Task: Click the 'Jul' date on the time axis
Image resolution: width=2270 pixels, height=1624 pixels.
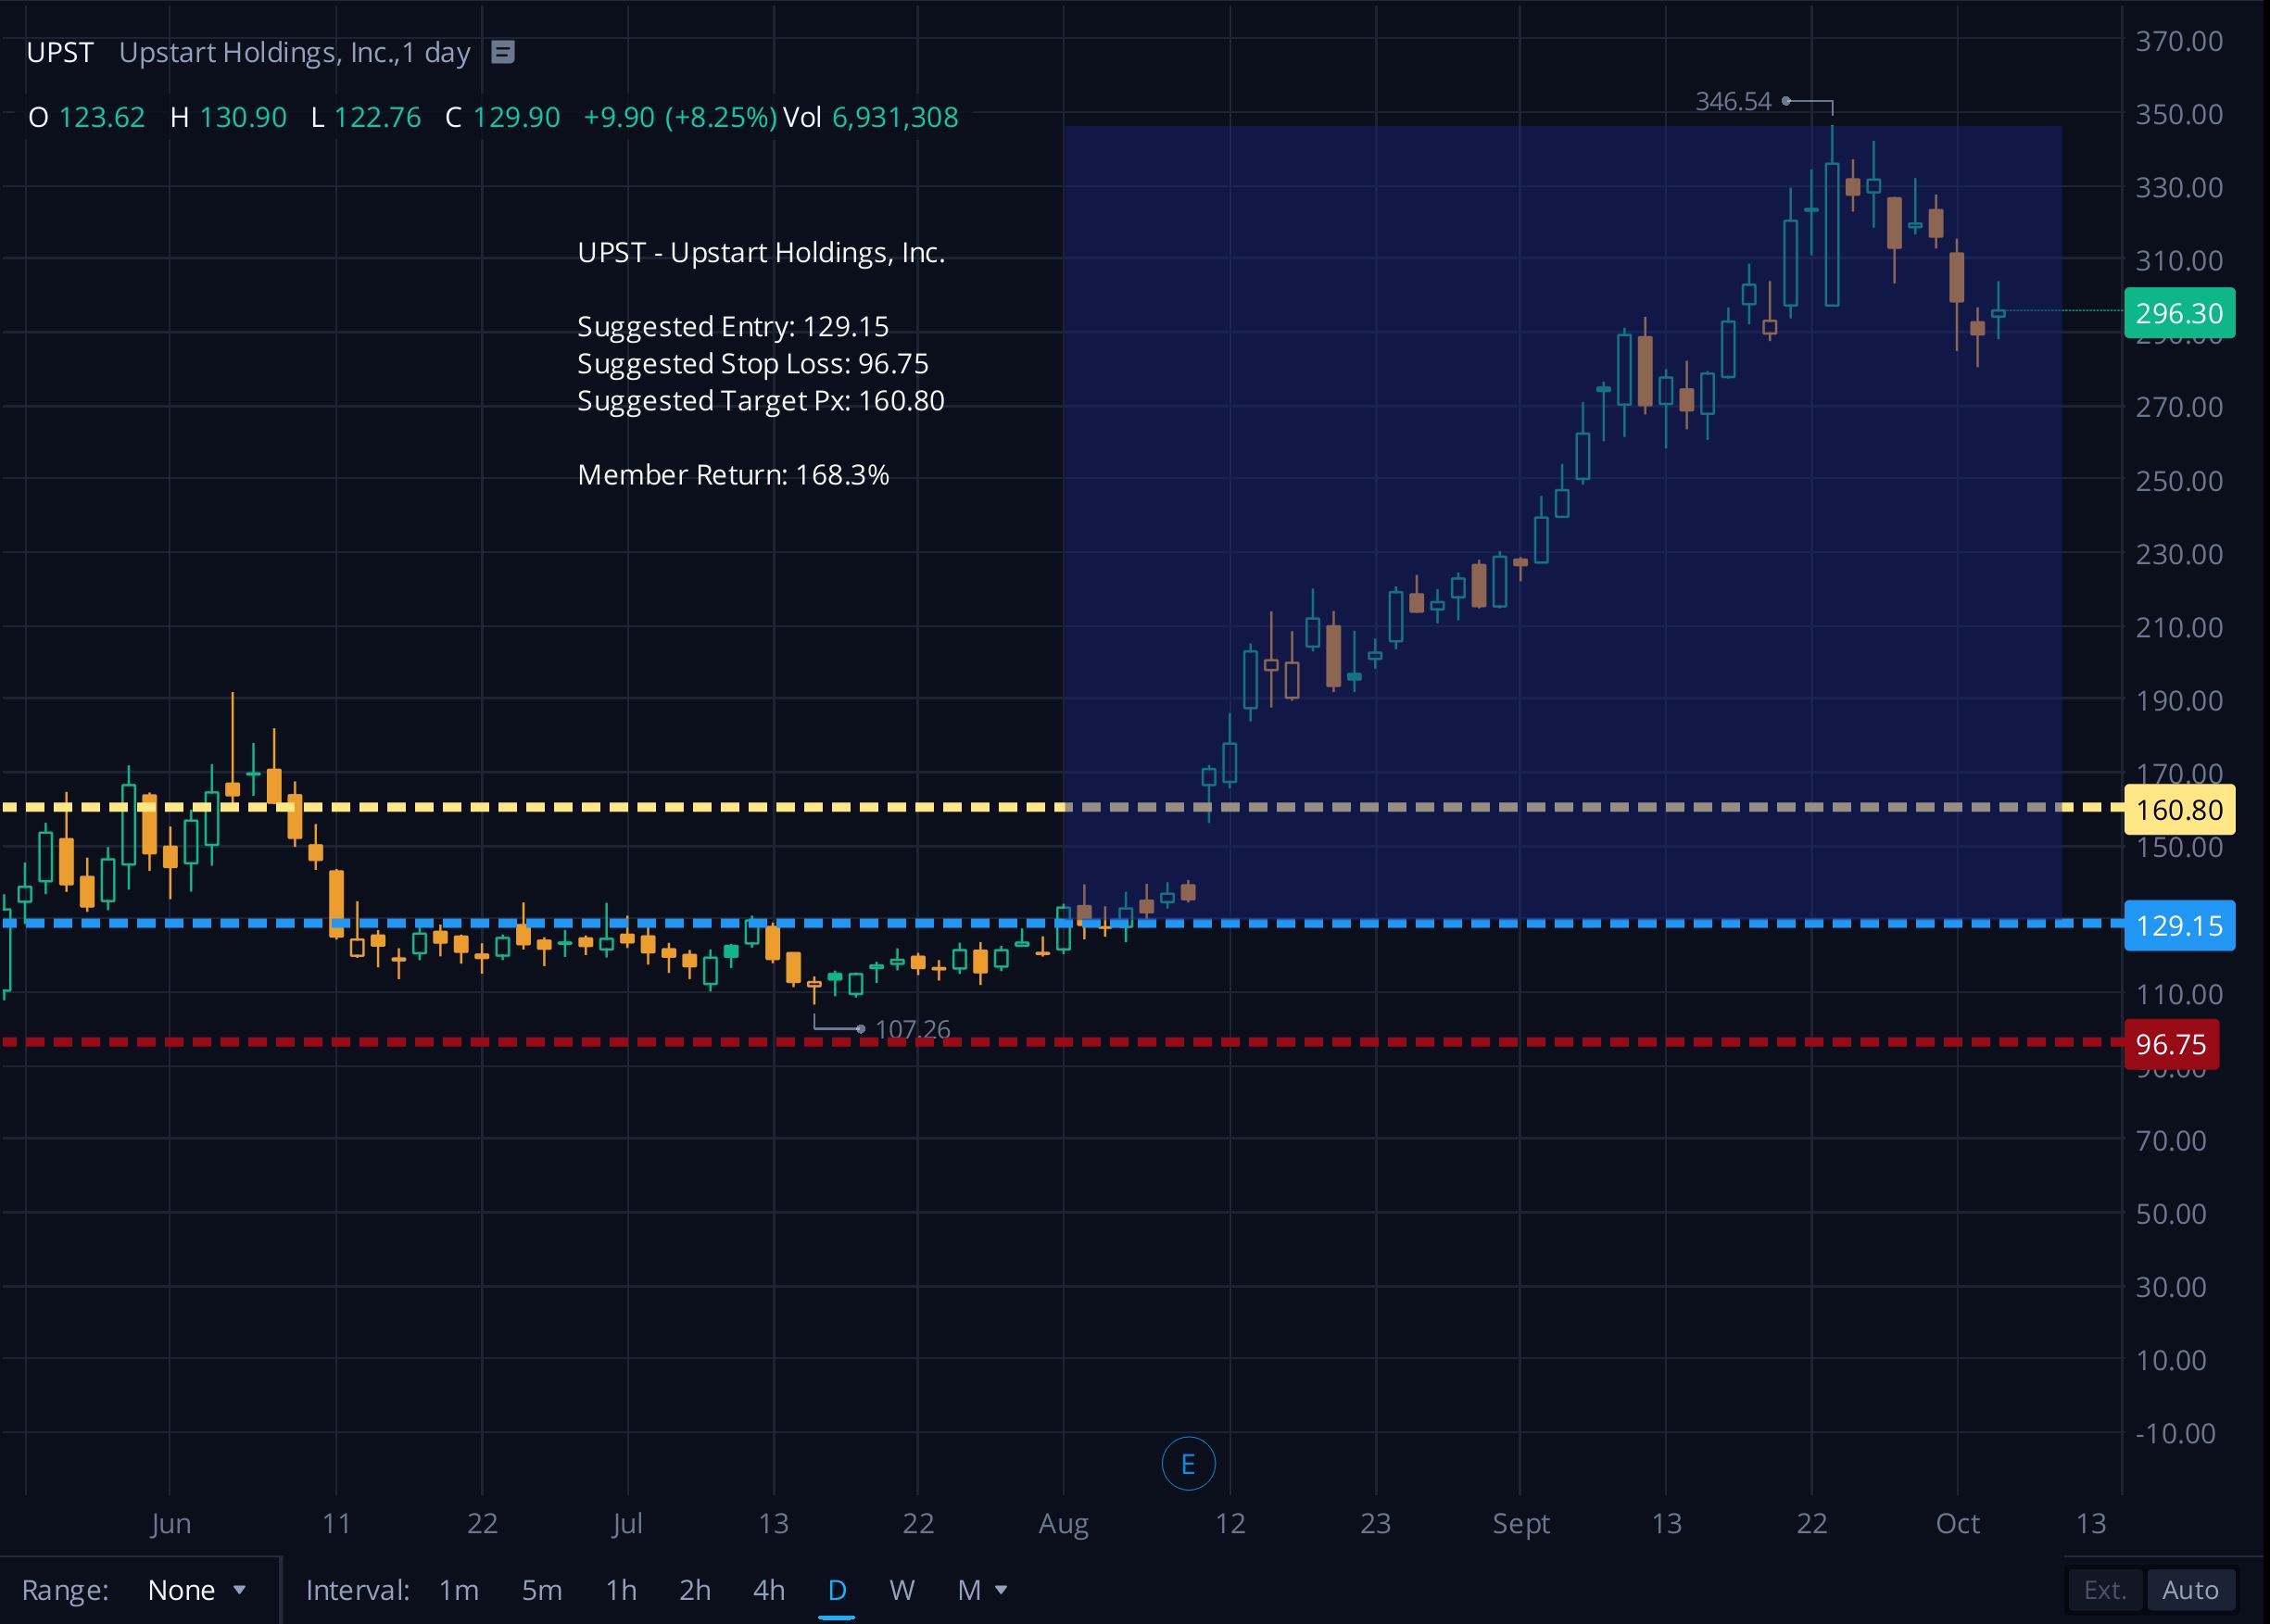Action: coord(627,1523)
